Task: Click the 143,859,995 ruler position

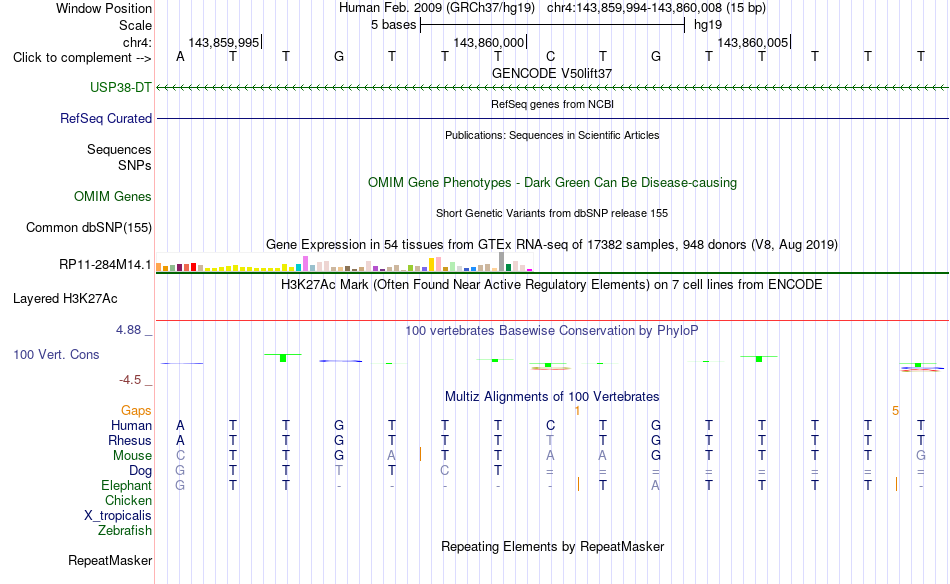Action: [x=224, y=42]
